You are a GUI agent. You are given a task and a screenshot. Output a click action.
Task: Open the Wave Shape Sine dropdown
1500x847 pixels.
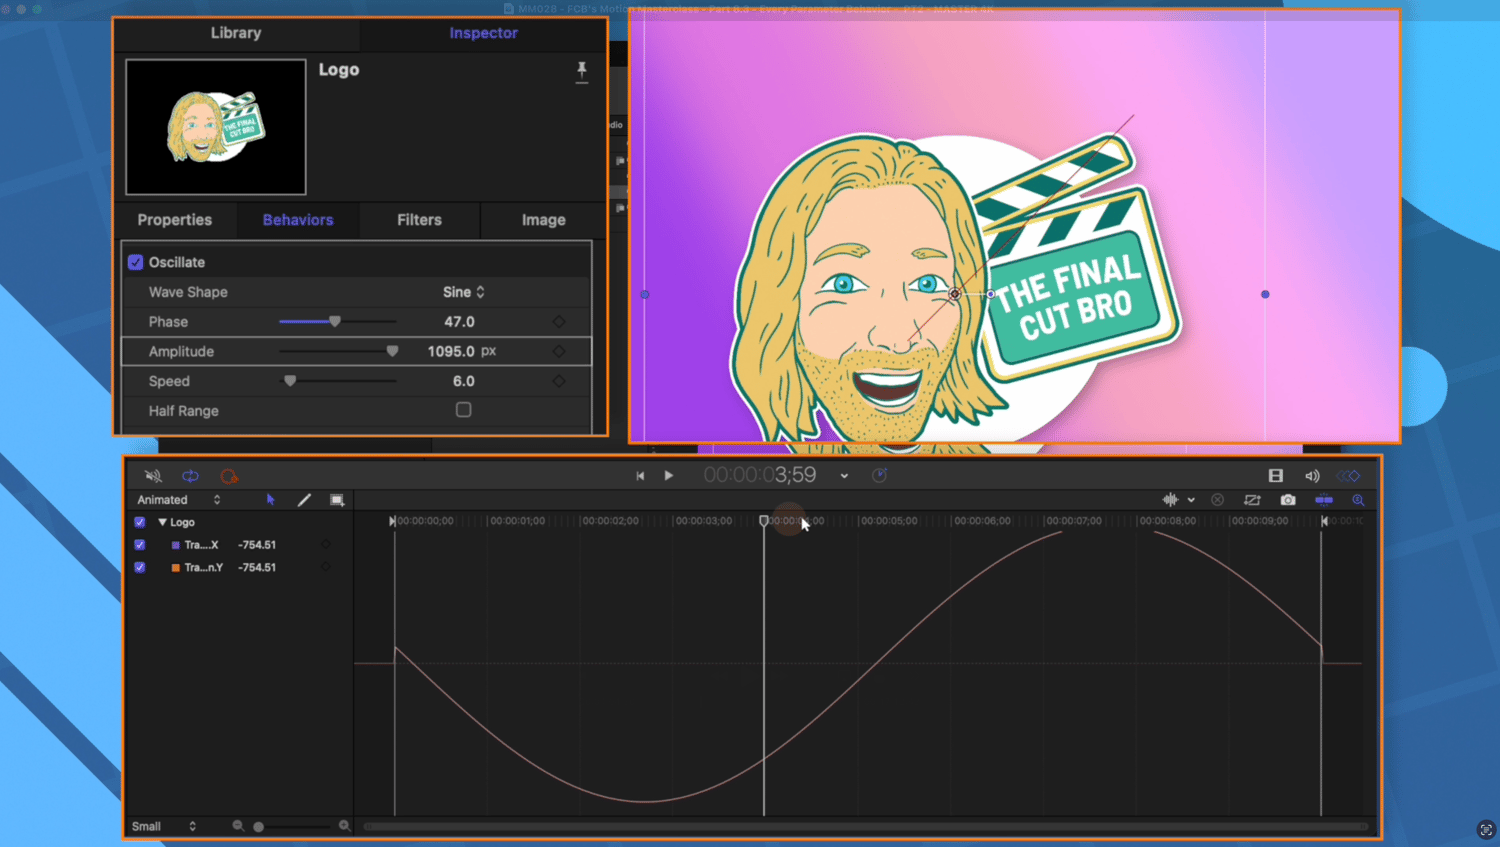click(464, 292)
